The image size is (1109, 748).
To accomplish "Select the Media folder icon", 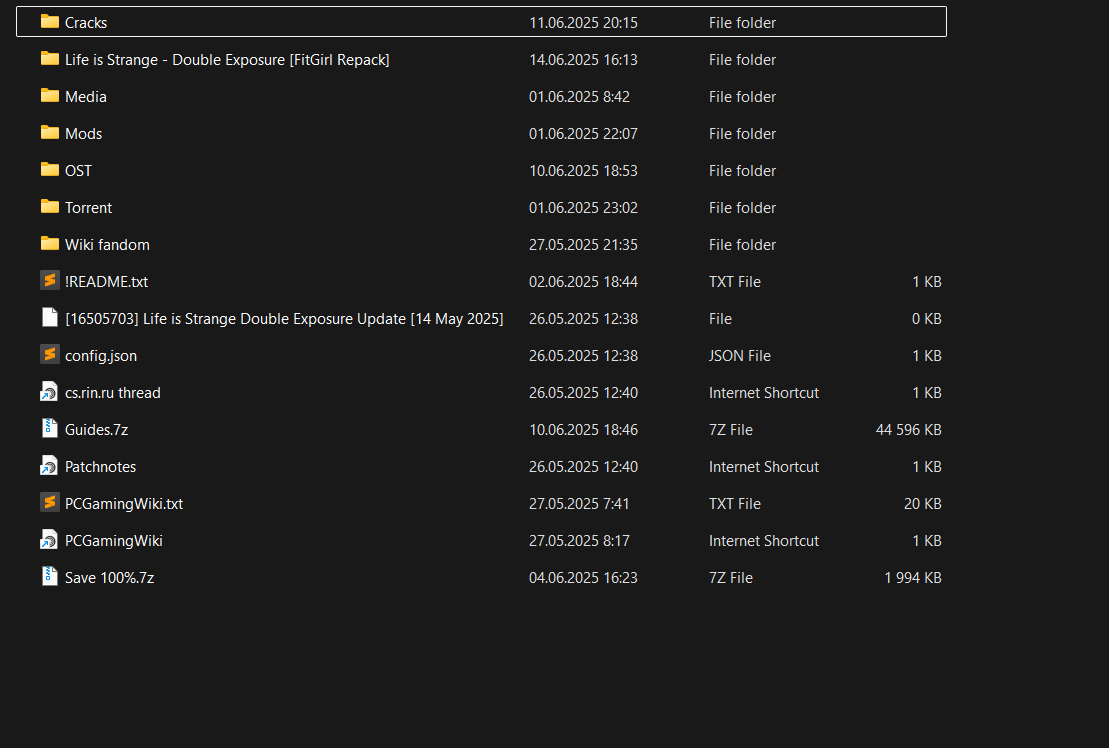I will [x=50, y=95].
